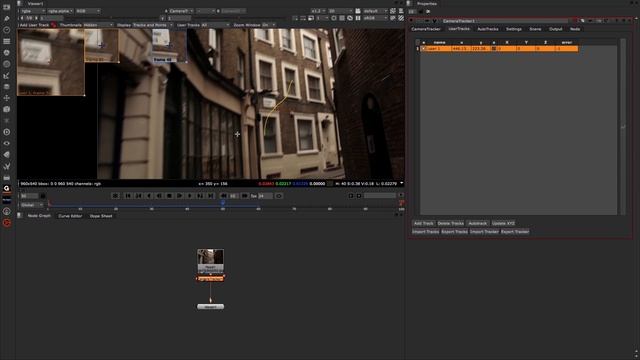640x360 pixels.
Task: Click the Import Tracks button
Action: click(426, 231)
